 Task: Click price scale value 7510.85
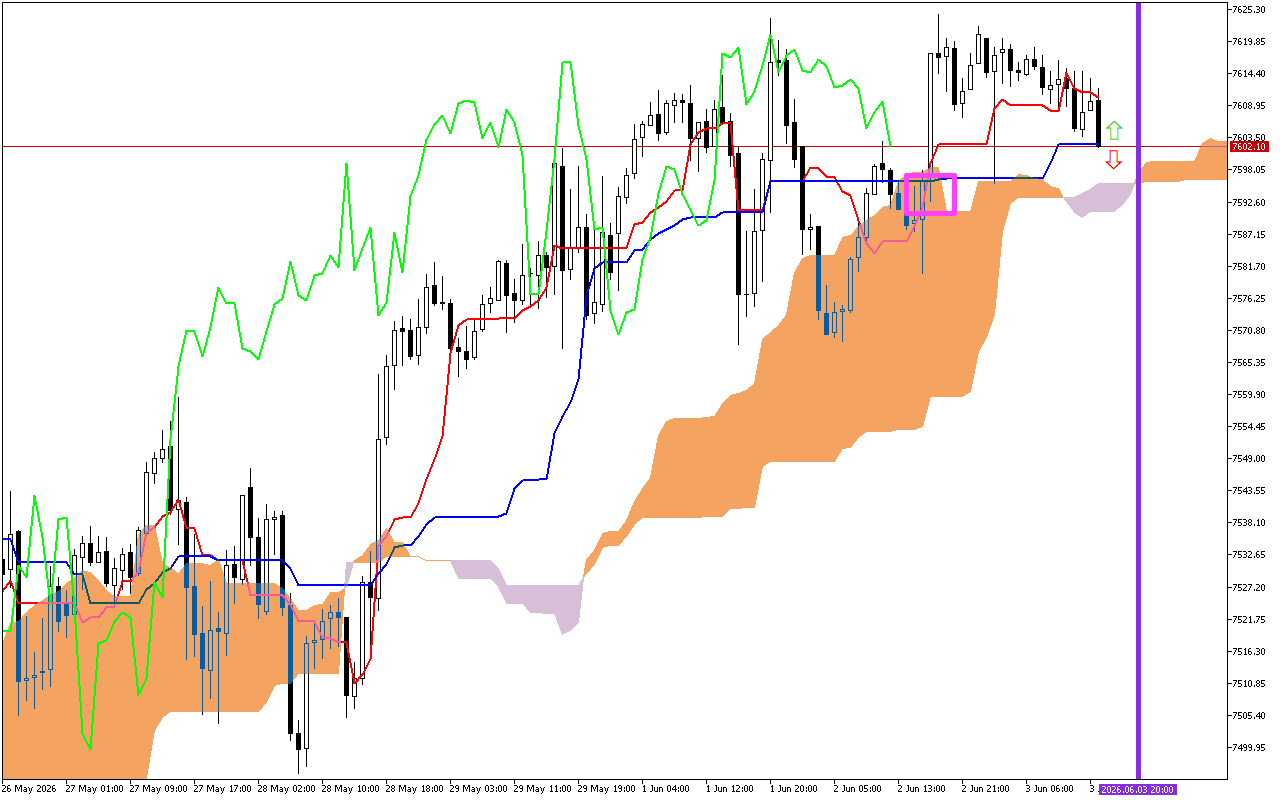[1248, 683]
